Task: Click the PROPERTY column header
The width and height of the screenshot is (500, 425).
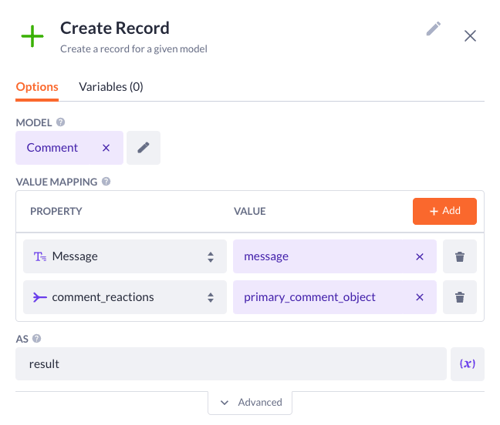Action: pyautogui.click(x=56, y=211)
